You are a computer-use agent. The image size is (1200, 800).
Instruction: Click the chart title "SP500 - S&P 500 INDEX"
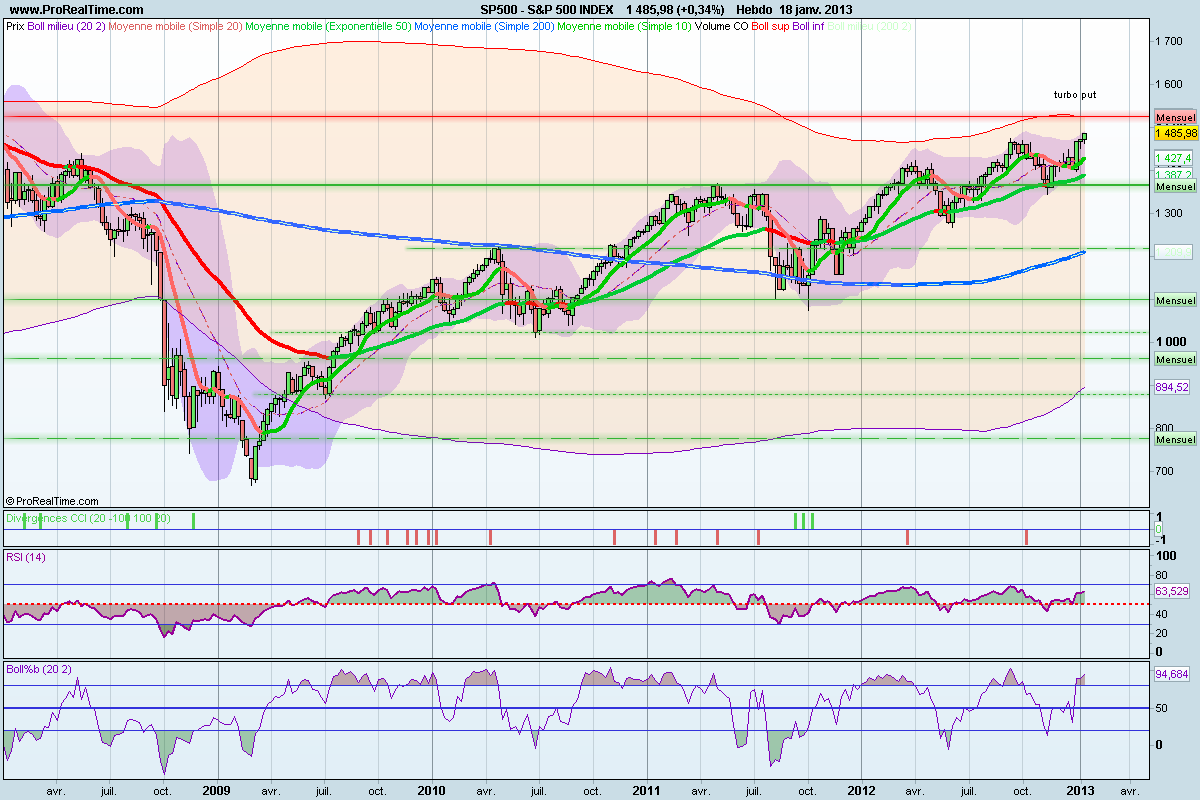(x=546, y=9)
